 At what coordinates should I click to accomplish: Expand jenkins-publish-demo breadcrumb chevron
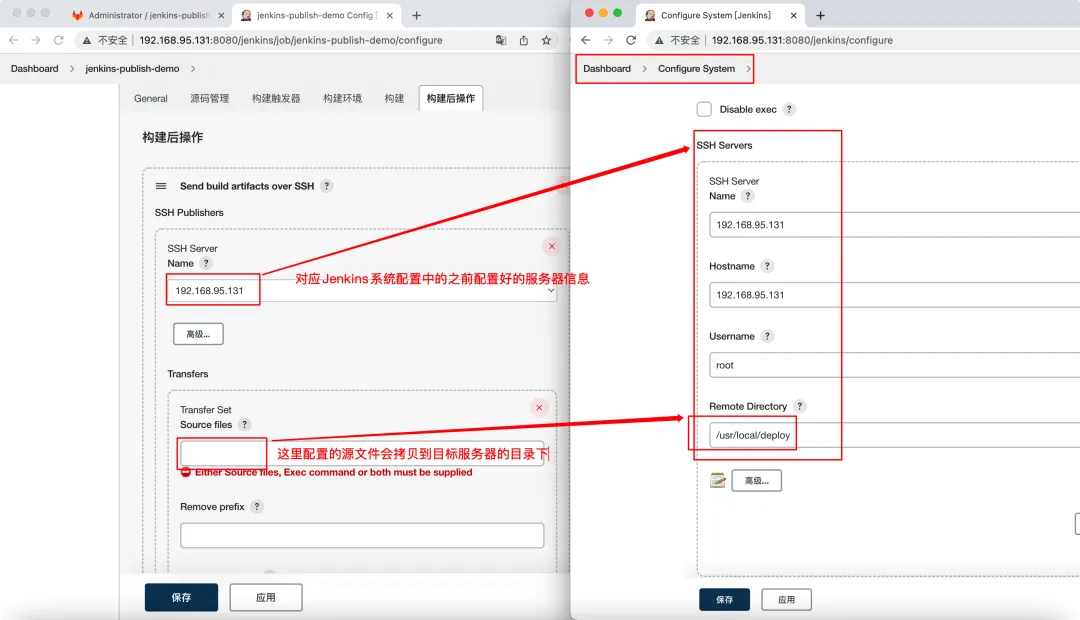[x=193, y=68]
